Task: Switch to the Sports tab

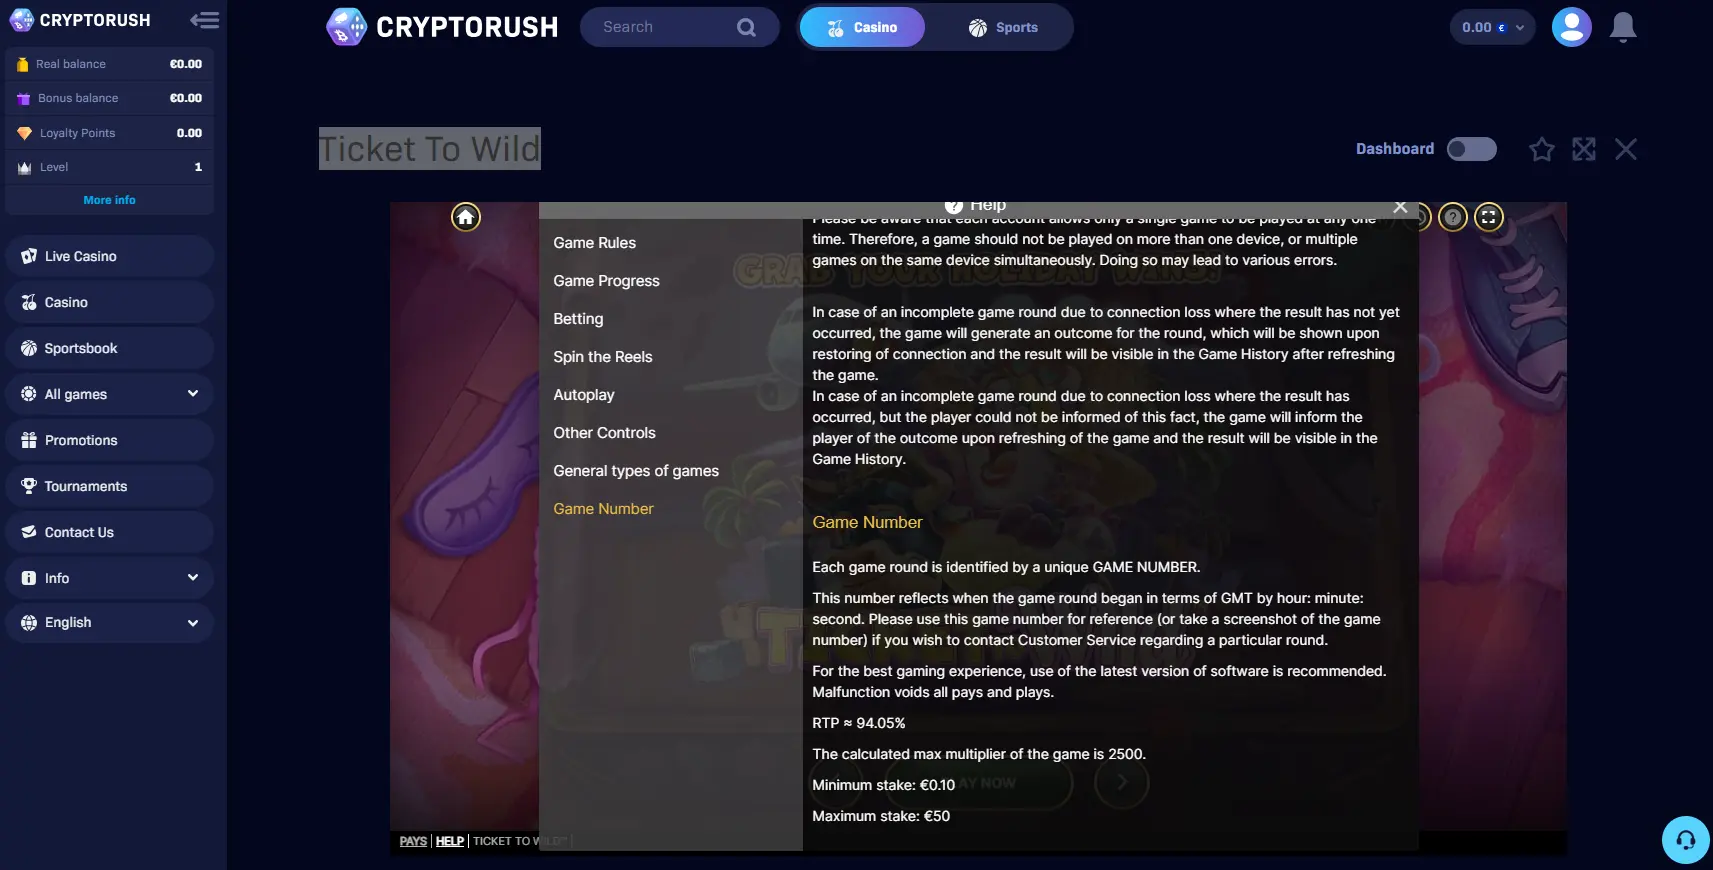Action: [1003, 27]
